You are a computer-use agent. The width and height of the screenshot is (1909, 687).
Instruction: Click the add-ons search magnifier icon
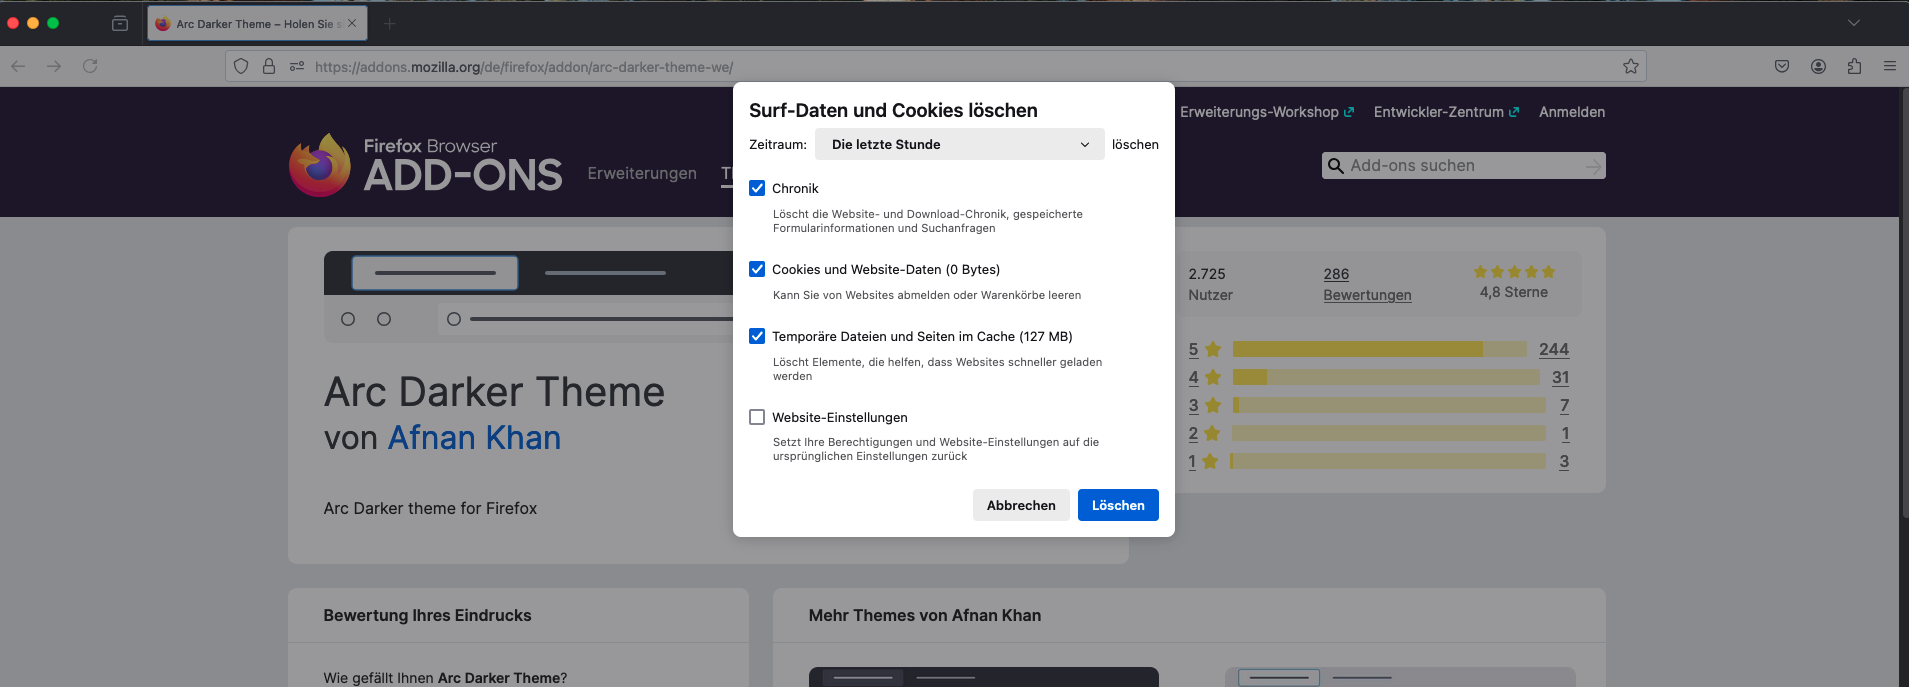pos(1336,166)
